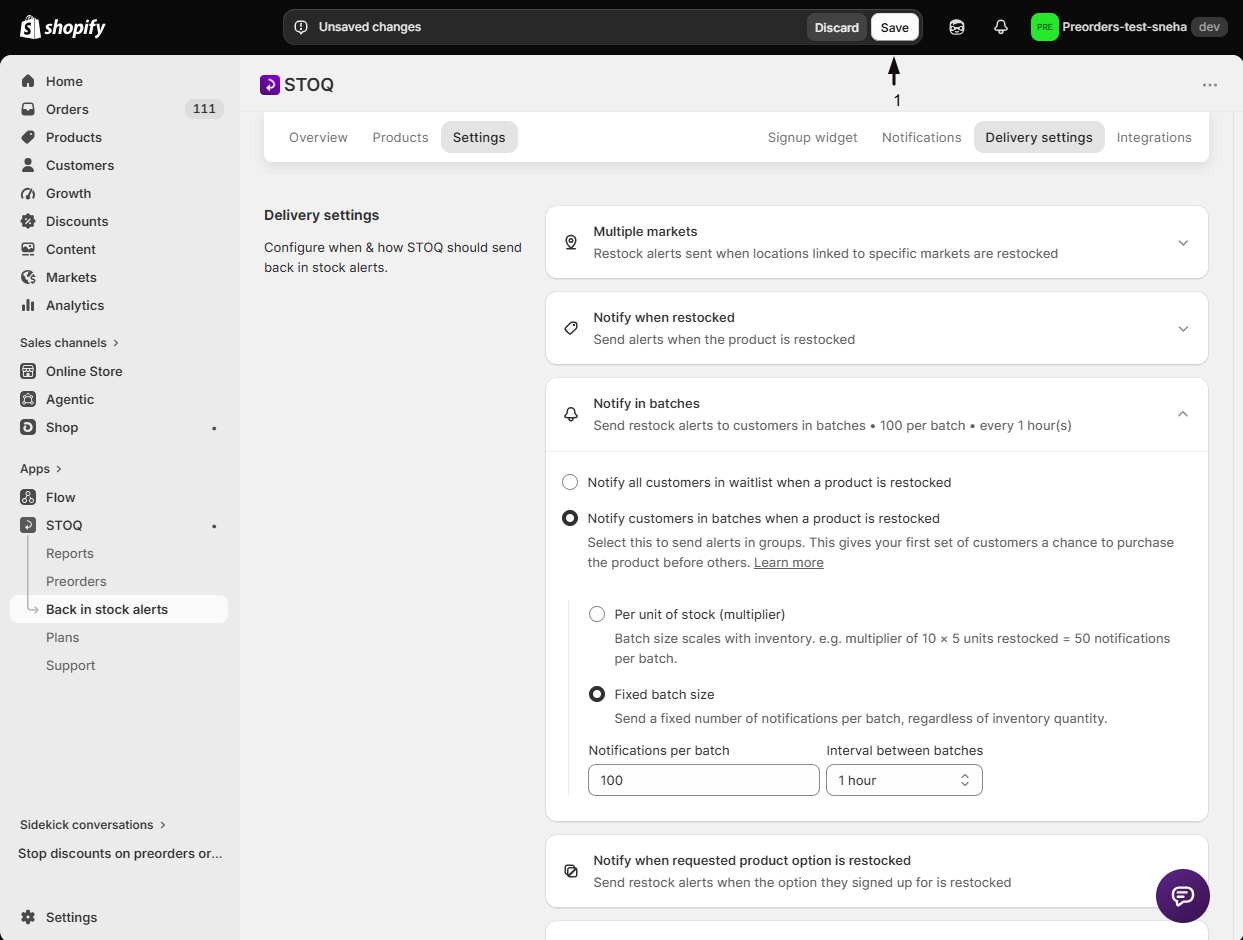
Task: Open the three-dot more actions menu
Action: coord(1210,85)
